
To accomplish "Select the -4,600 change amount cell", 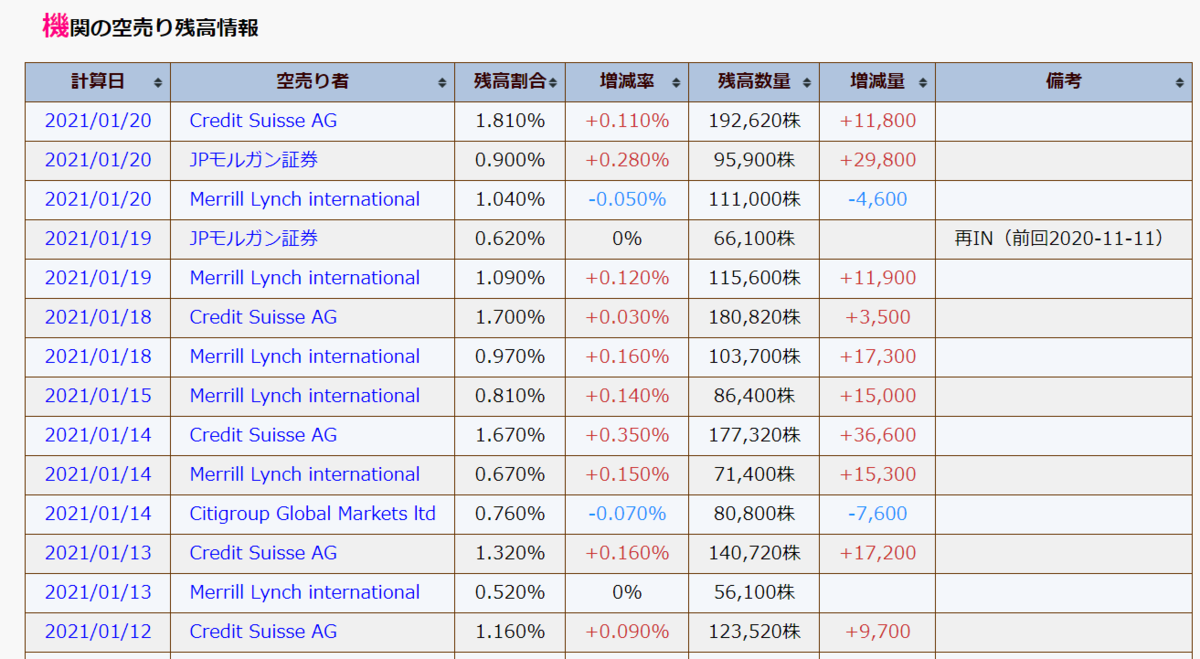I will 877,199.
